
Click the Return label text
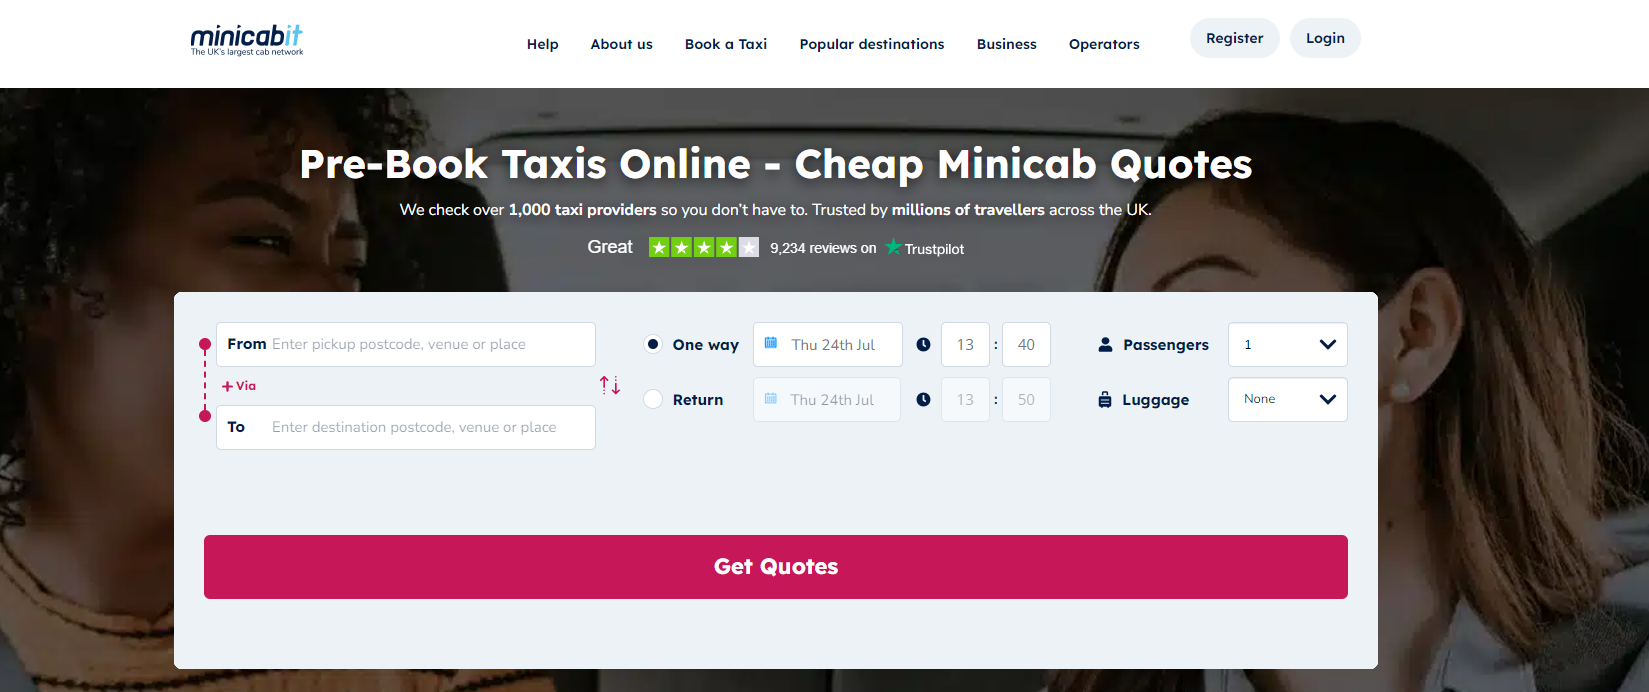(x=698, y=400)
